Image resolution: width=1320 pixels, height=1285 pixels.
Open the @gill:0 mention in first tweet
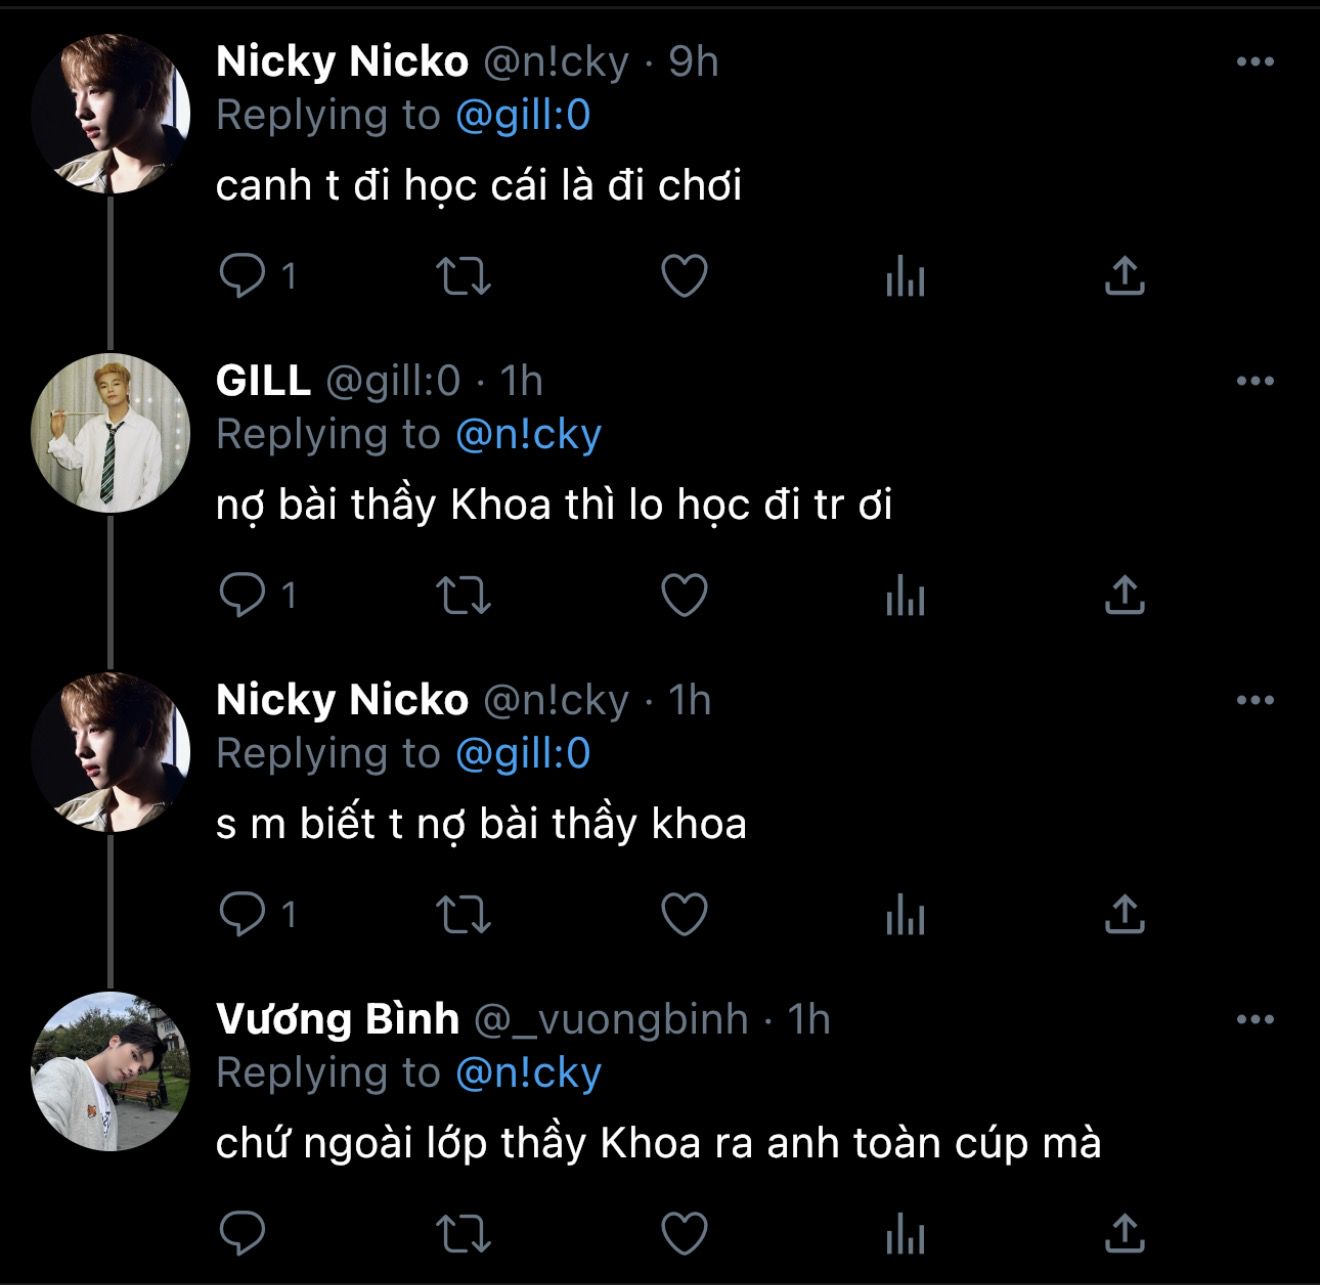coord(523,116)
